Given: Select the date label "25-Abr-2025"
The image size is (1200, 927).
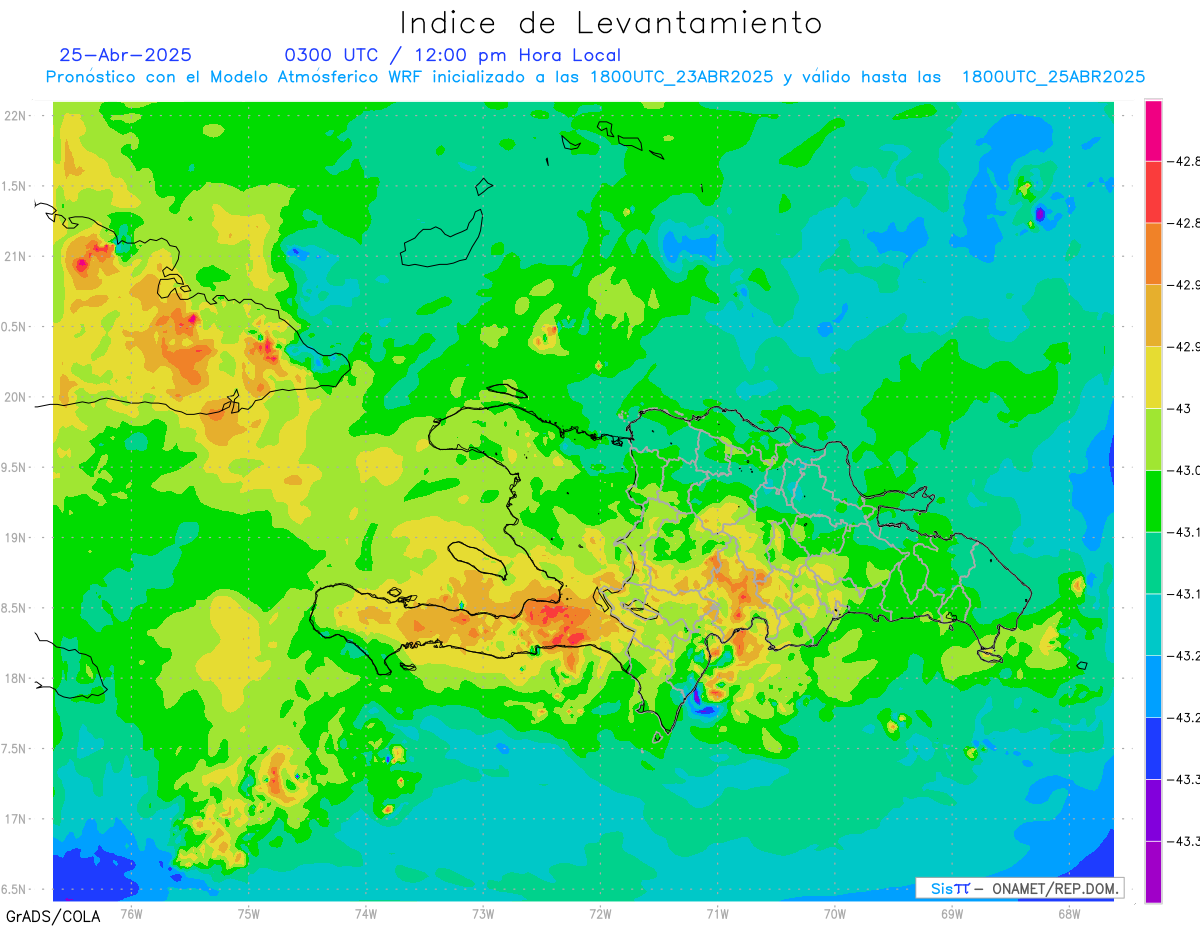Looking at the screenshot, I should (126, 55).
